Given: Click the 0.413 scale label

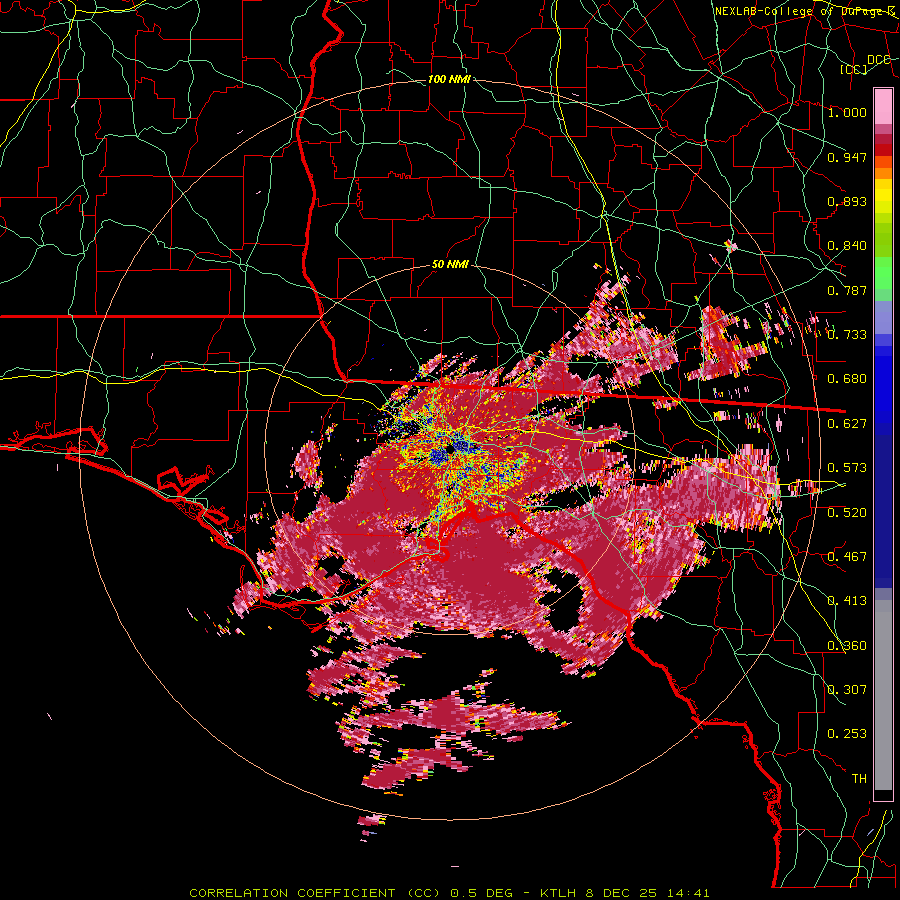Looking at the screenshot, I should (x=847, y=601).
